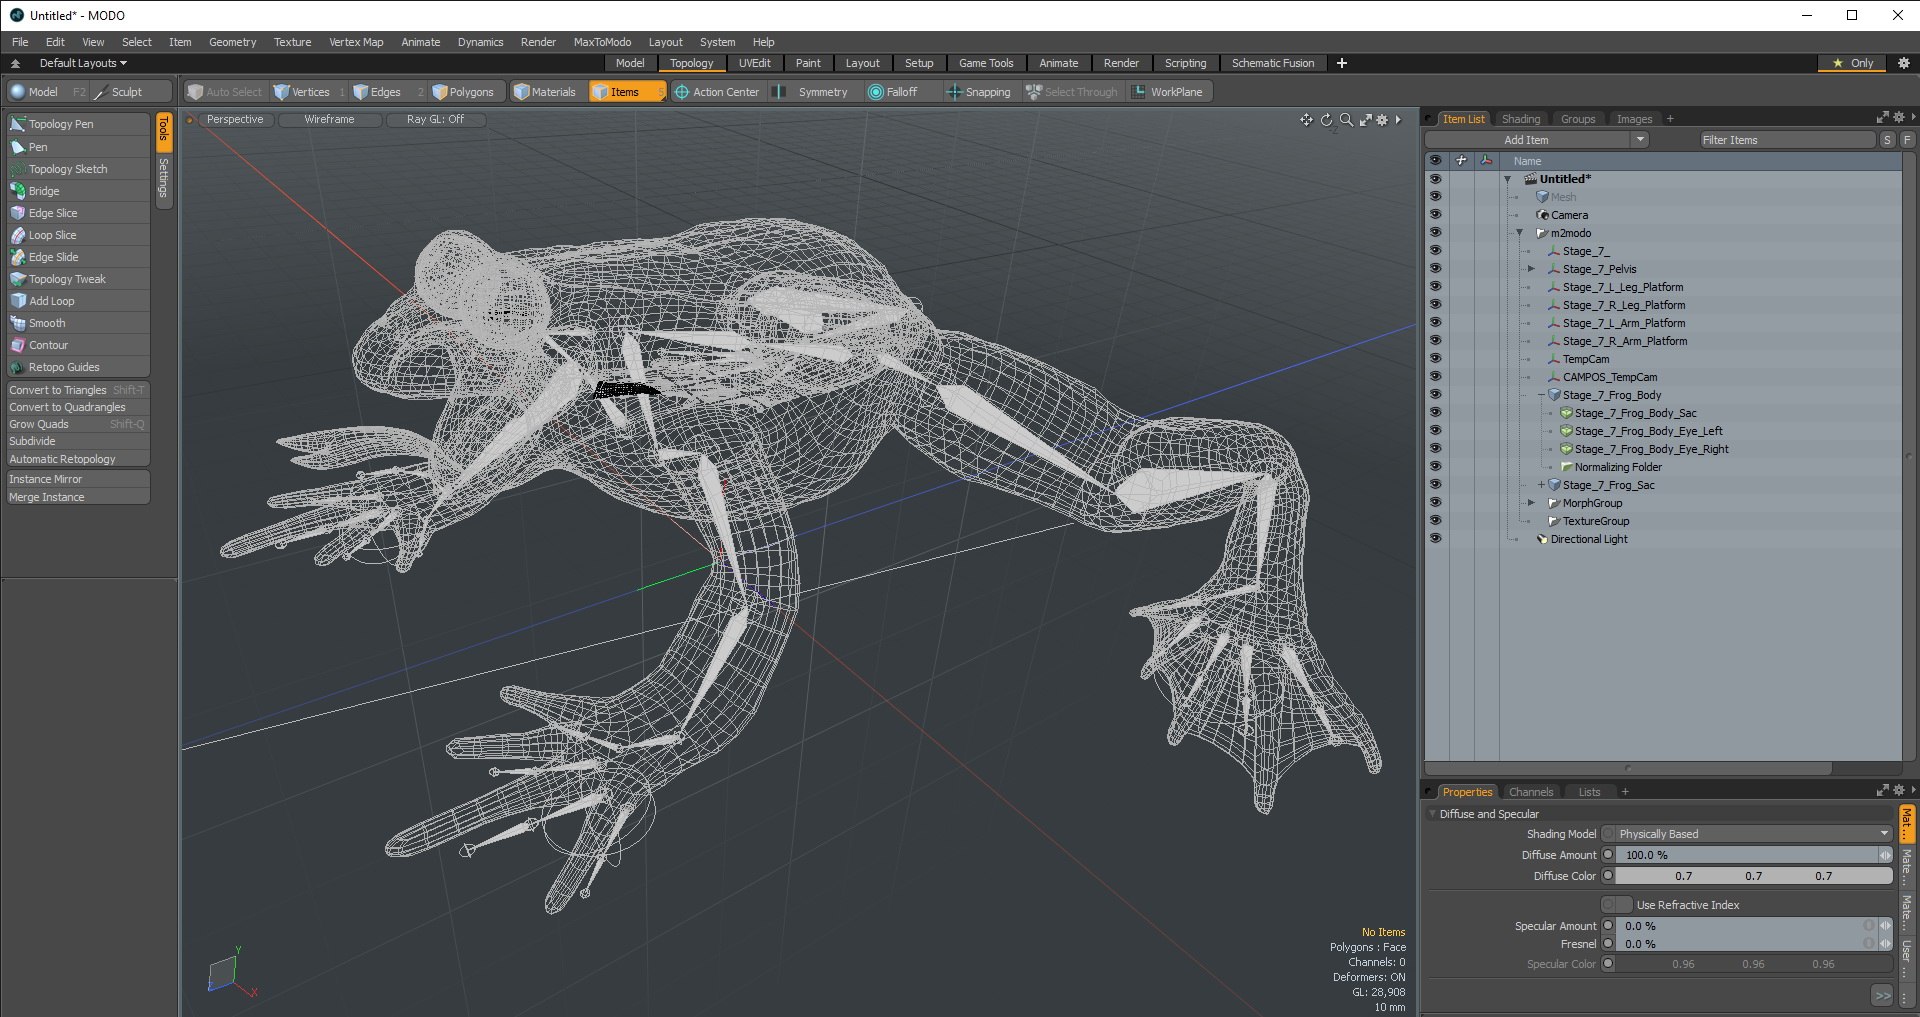
Task: Expand the Stage_7_Pelvis tree item
Action: (1531, 269)
